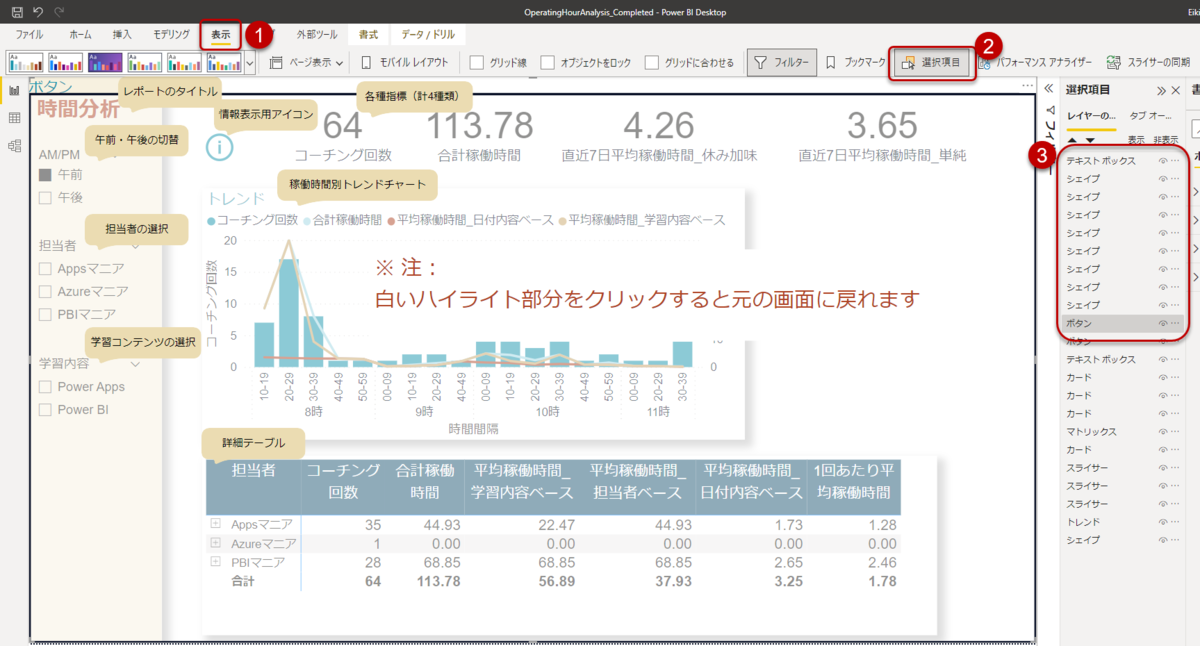Image resolution: width=1200 pixels, height=646 pixels.
Task: Switch to the ホーム ribbon tab
Action: [80, 34]
